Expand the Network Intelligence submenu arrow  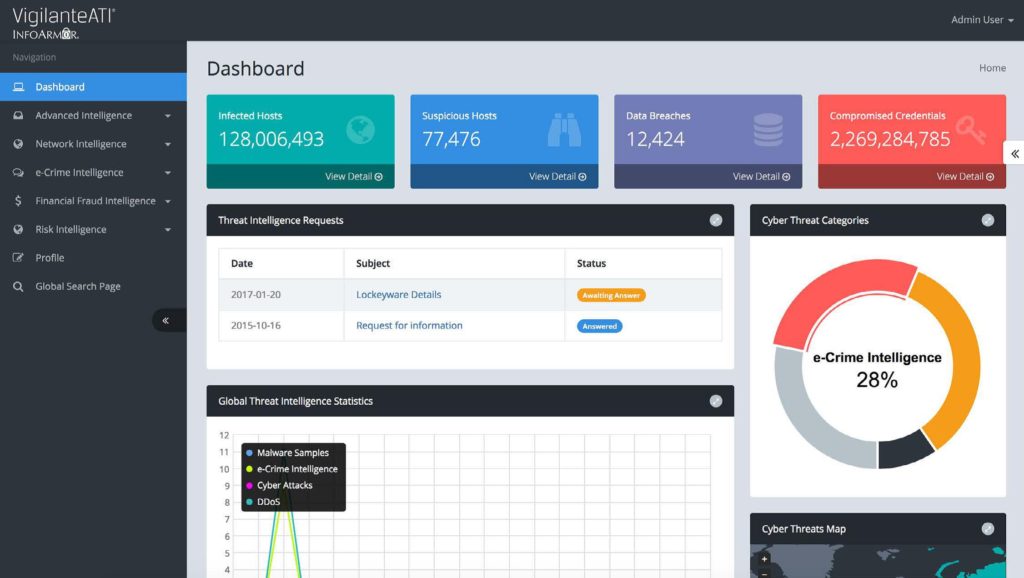point(168,144)
